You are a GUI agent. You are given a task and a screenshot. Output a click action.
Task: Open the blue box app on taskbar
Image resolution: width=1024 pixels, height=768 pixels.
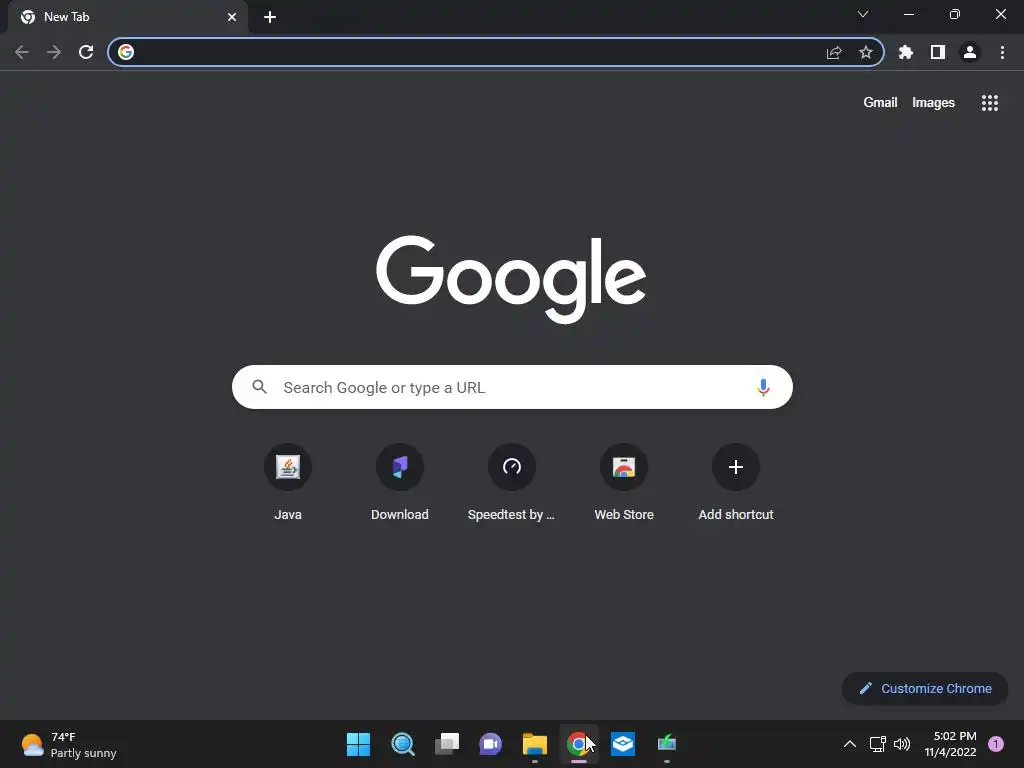[623, 744]
